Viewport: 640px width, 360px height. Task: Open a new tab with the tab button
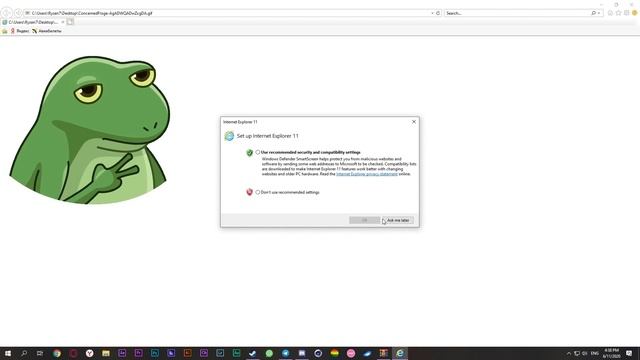[x=70, y=22]
